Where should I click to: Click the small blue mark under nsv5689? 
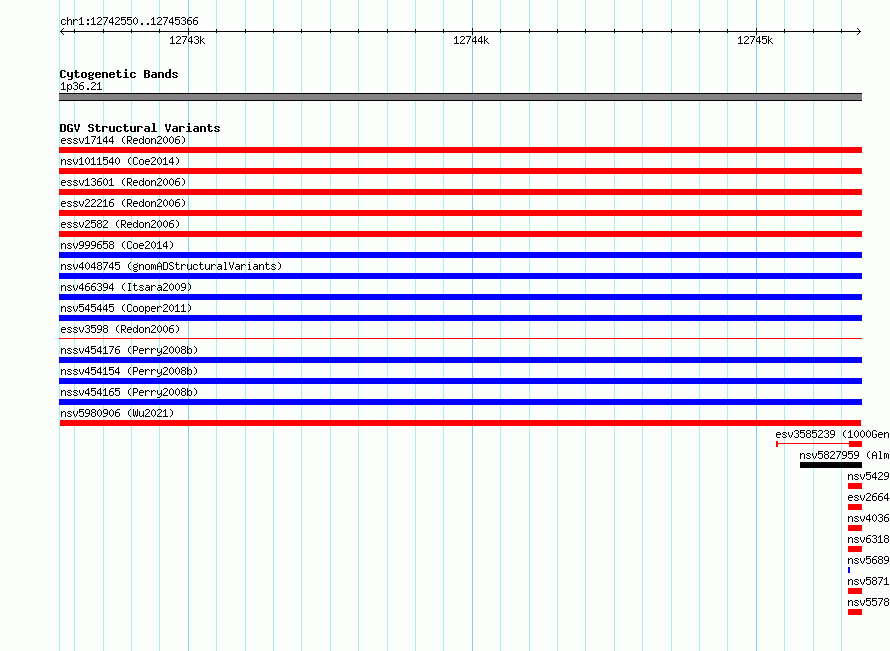pyautogui.click(x=849, y=570)
